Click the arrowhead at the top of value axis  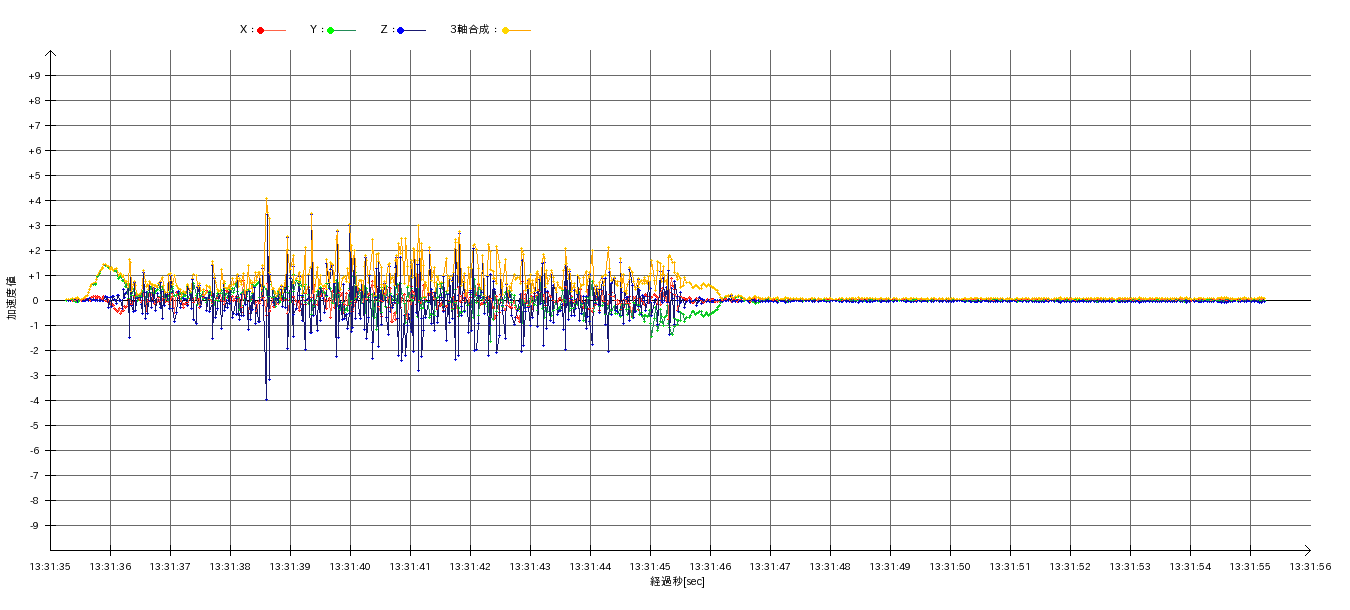point(50,52)
